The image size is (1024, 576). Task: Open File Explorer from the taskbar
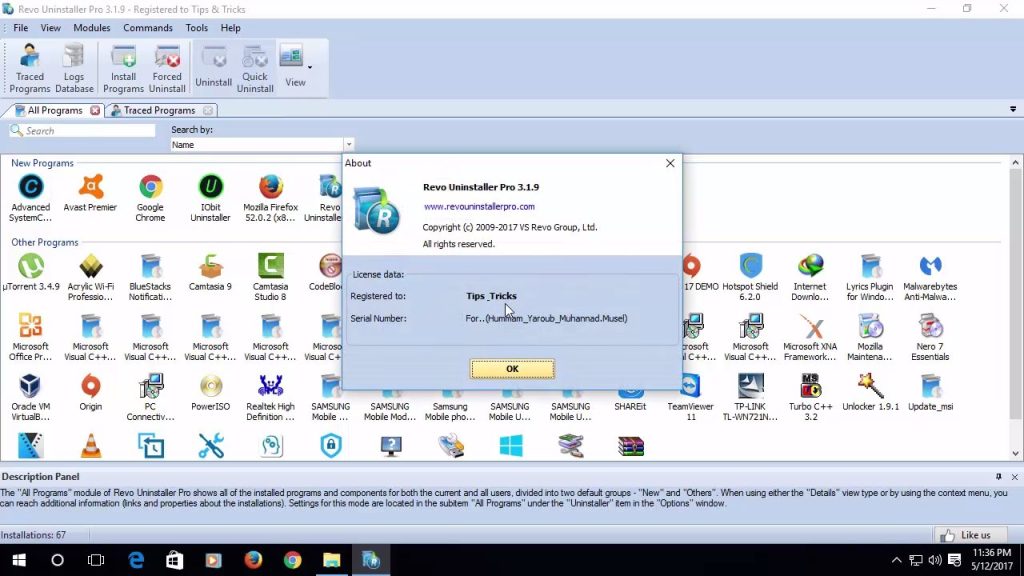tap(332, 560)
